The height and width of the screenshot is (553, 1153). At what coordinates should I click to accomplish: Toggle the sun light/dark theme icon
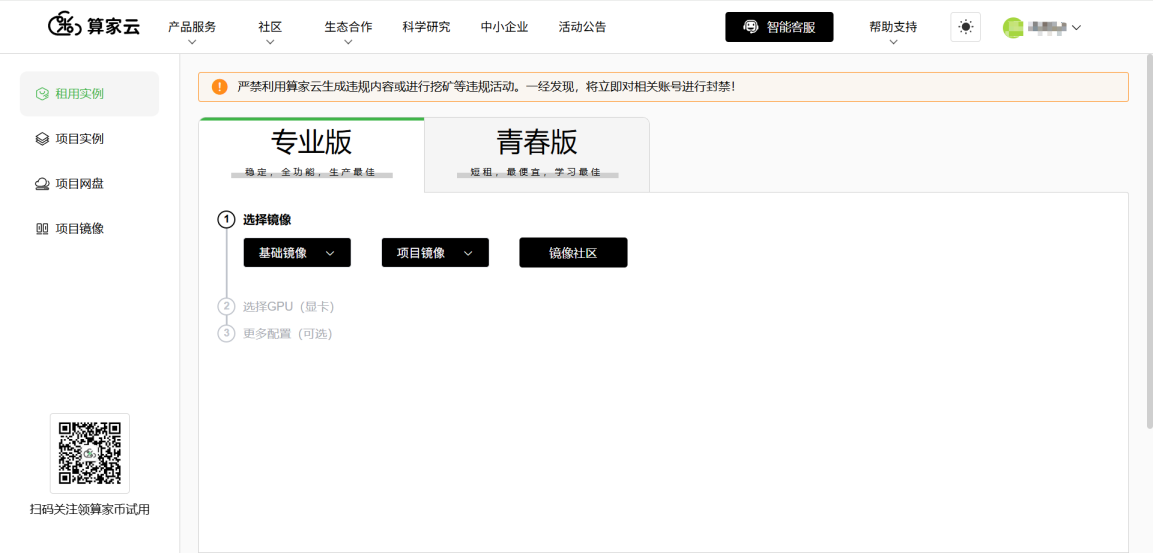click(965, 27)
